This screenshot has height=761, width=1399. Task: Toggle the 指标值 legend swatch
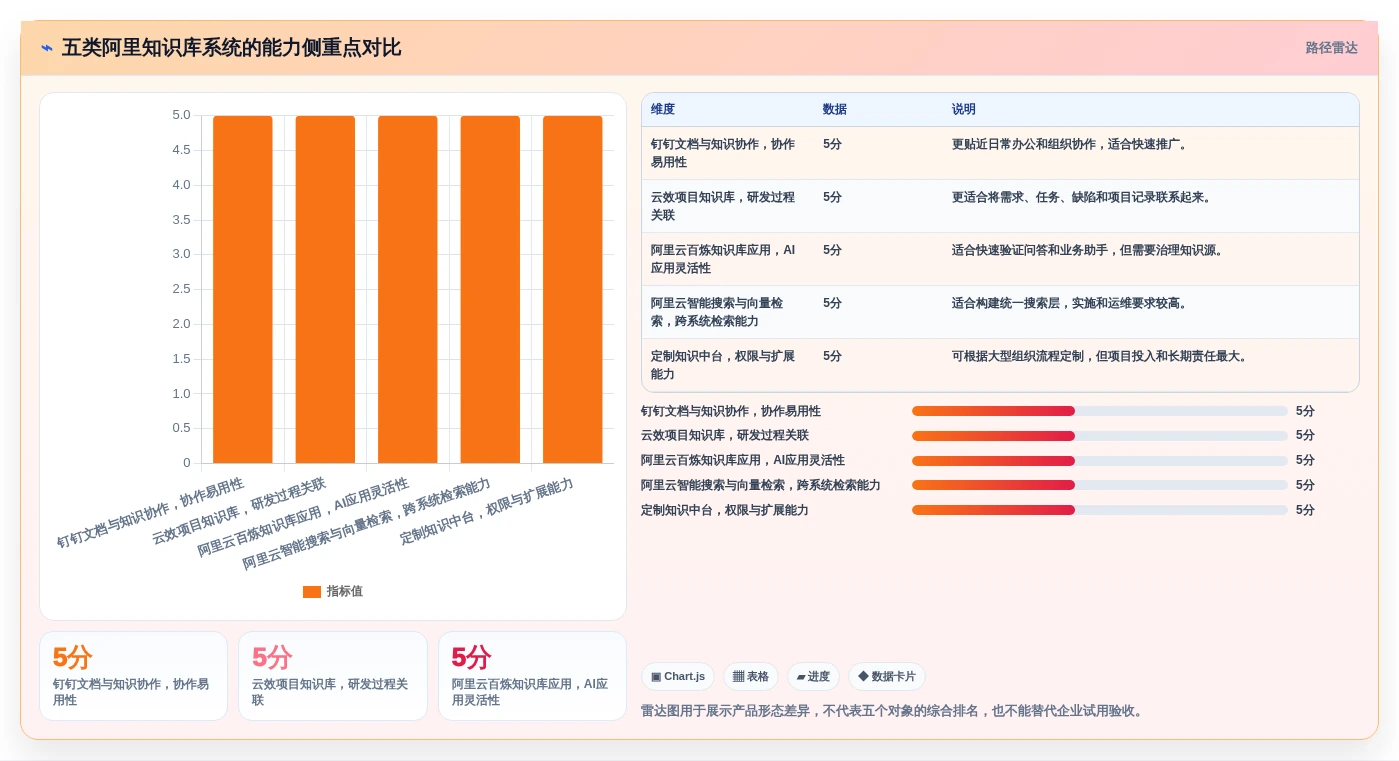312,592
